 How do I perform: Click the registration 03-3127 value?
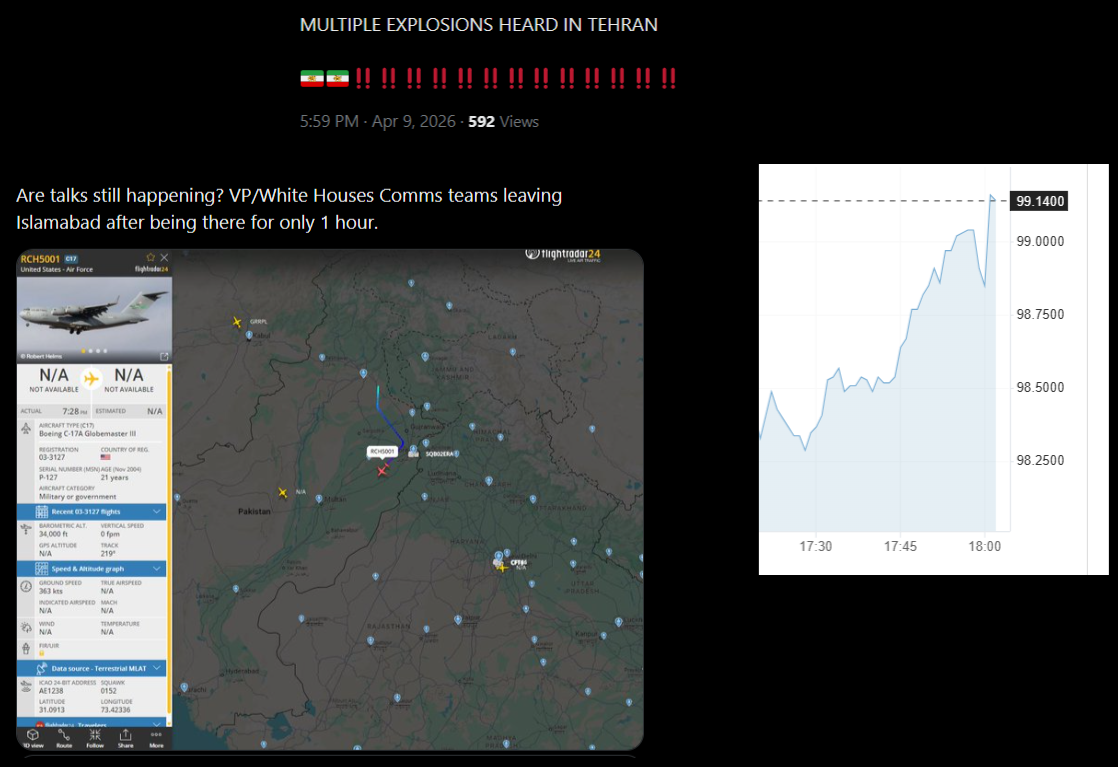pyautogui.click(x=52, y=457)
